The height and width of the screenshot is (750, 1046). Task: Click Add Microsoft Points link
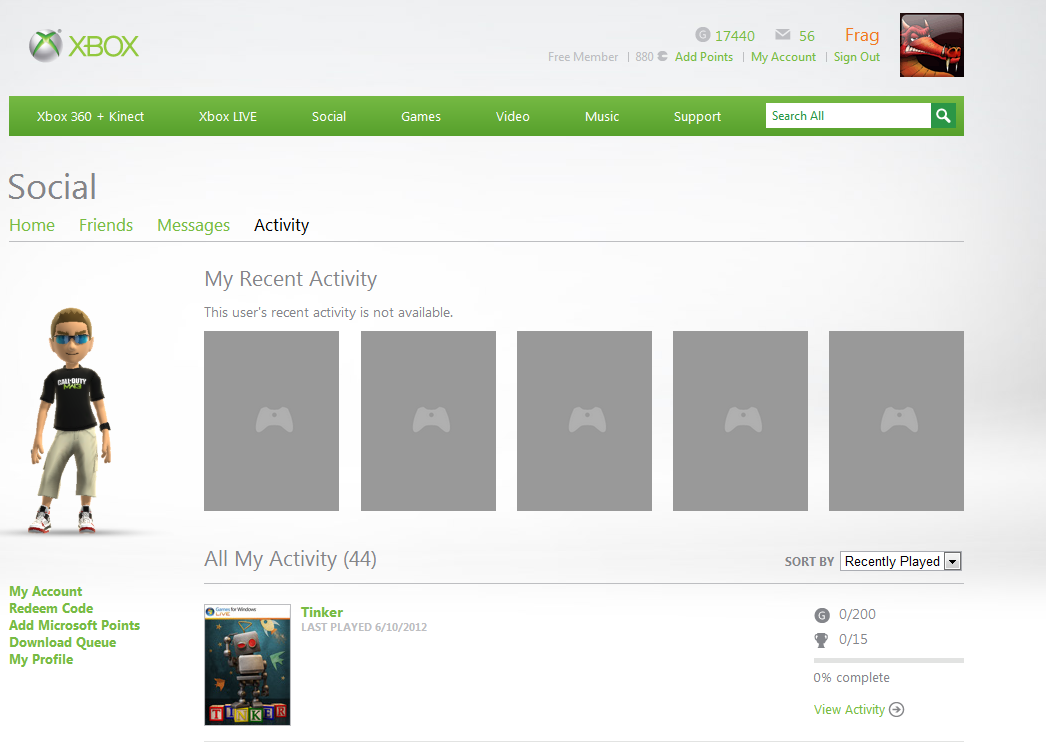74,625
